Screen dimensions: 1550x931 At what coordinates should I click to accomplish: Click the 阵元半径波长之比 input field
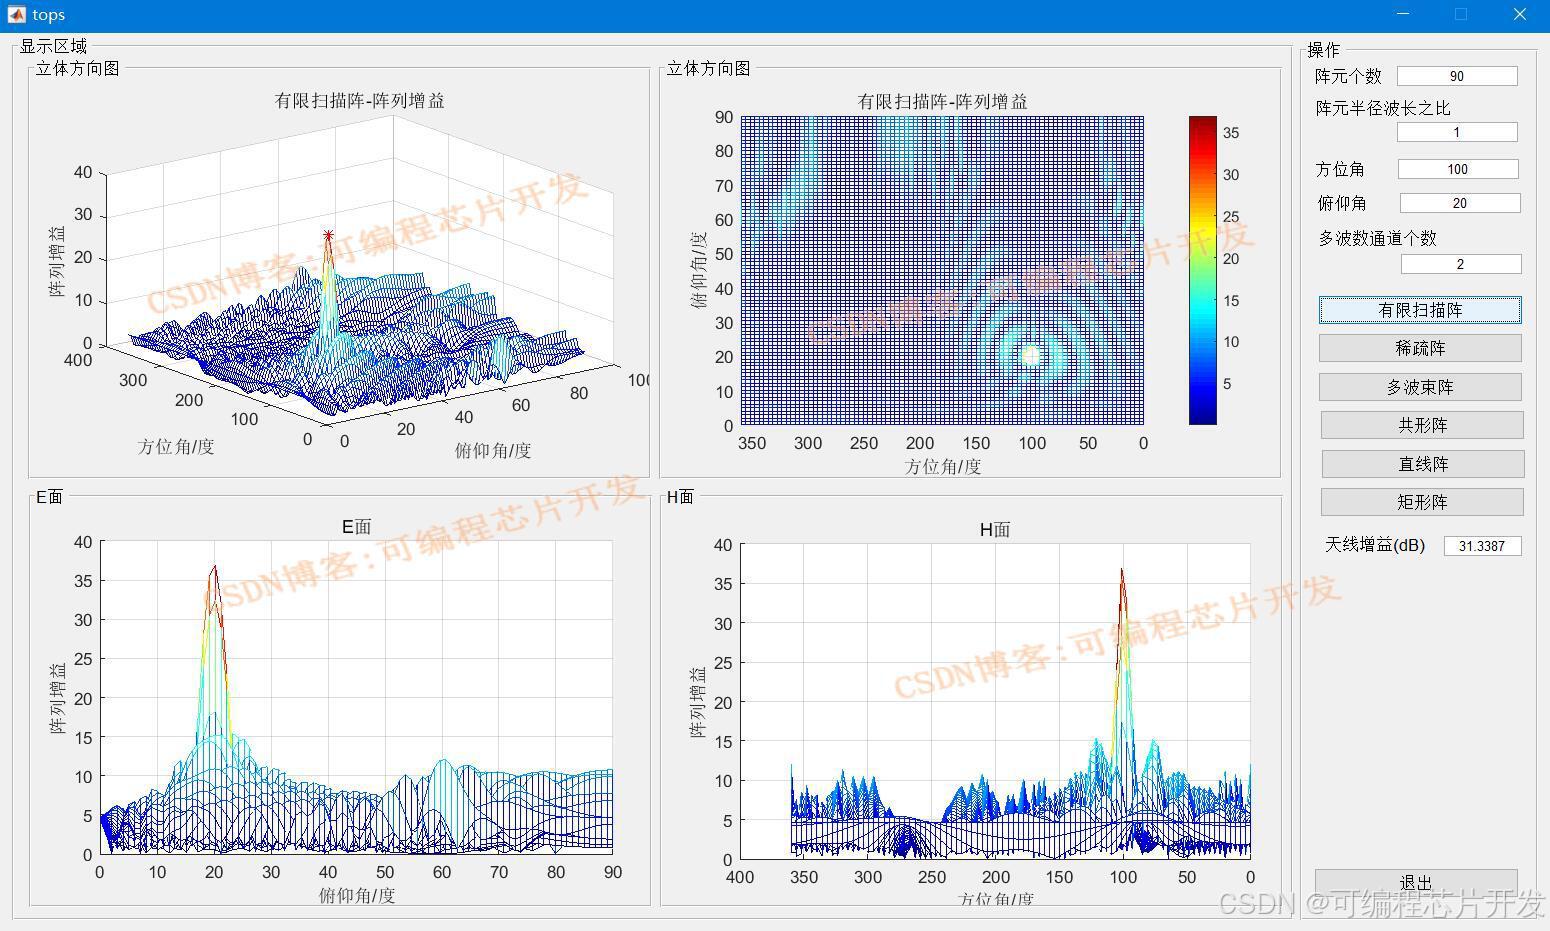[1457, 132]
